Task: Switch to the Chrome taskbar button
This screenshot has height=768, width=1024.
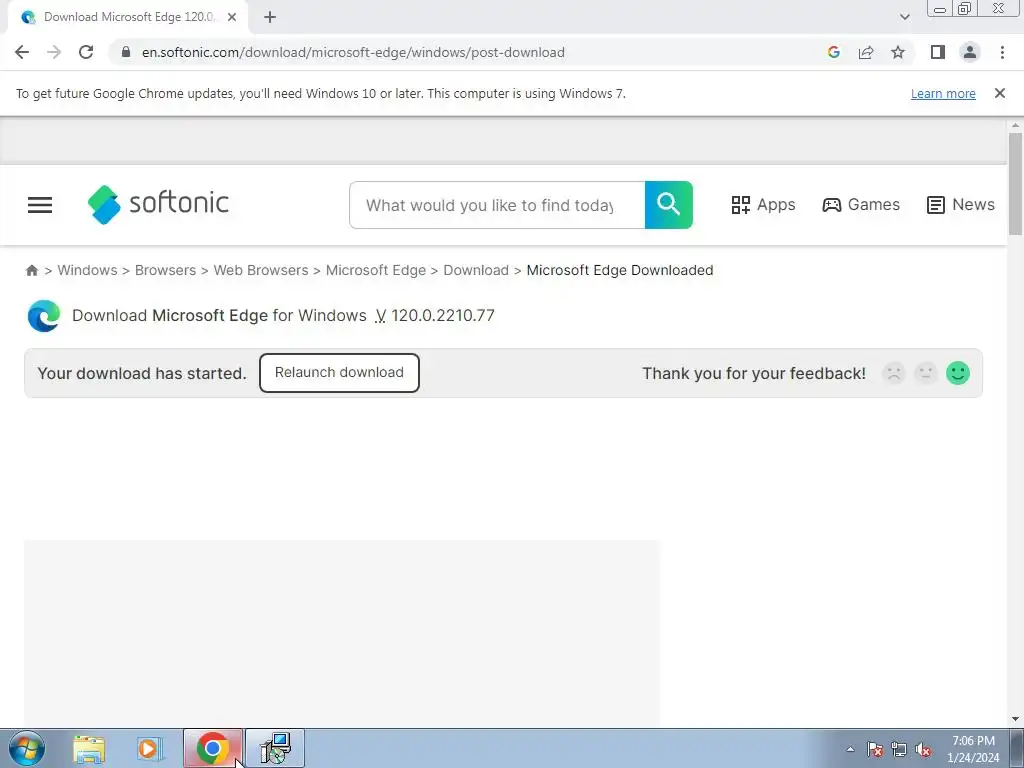Action: 212,748
